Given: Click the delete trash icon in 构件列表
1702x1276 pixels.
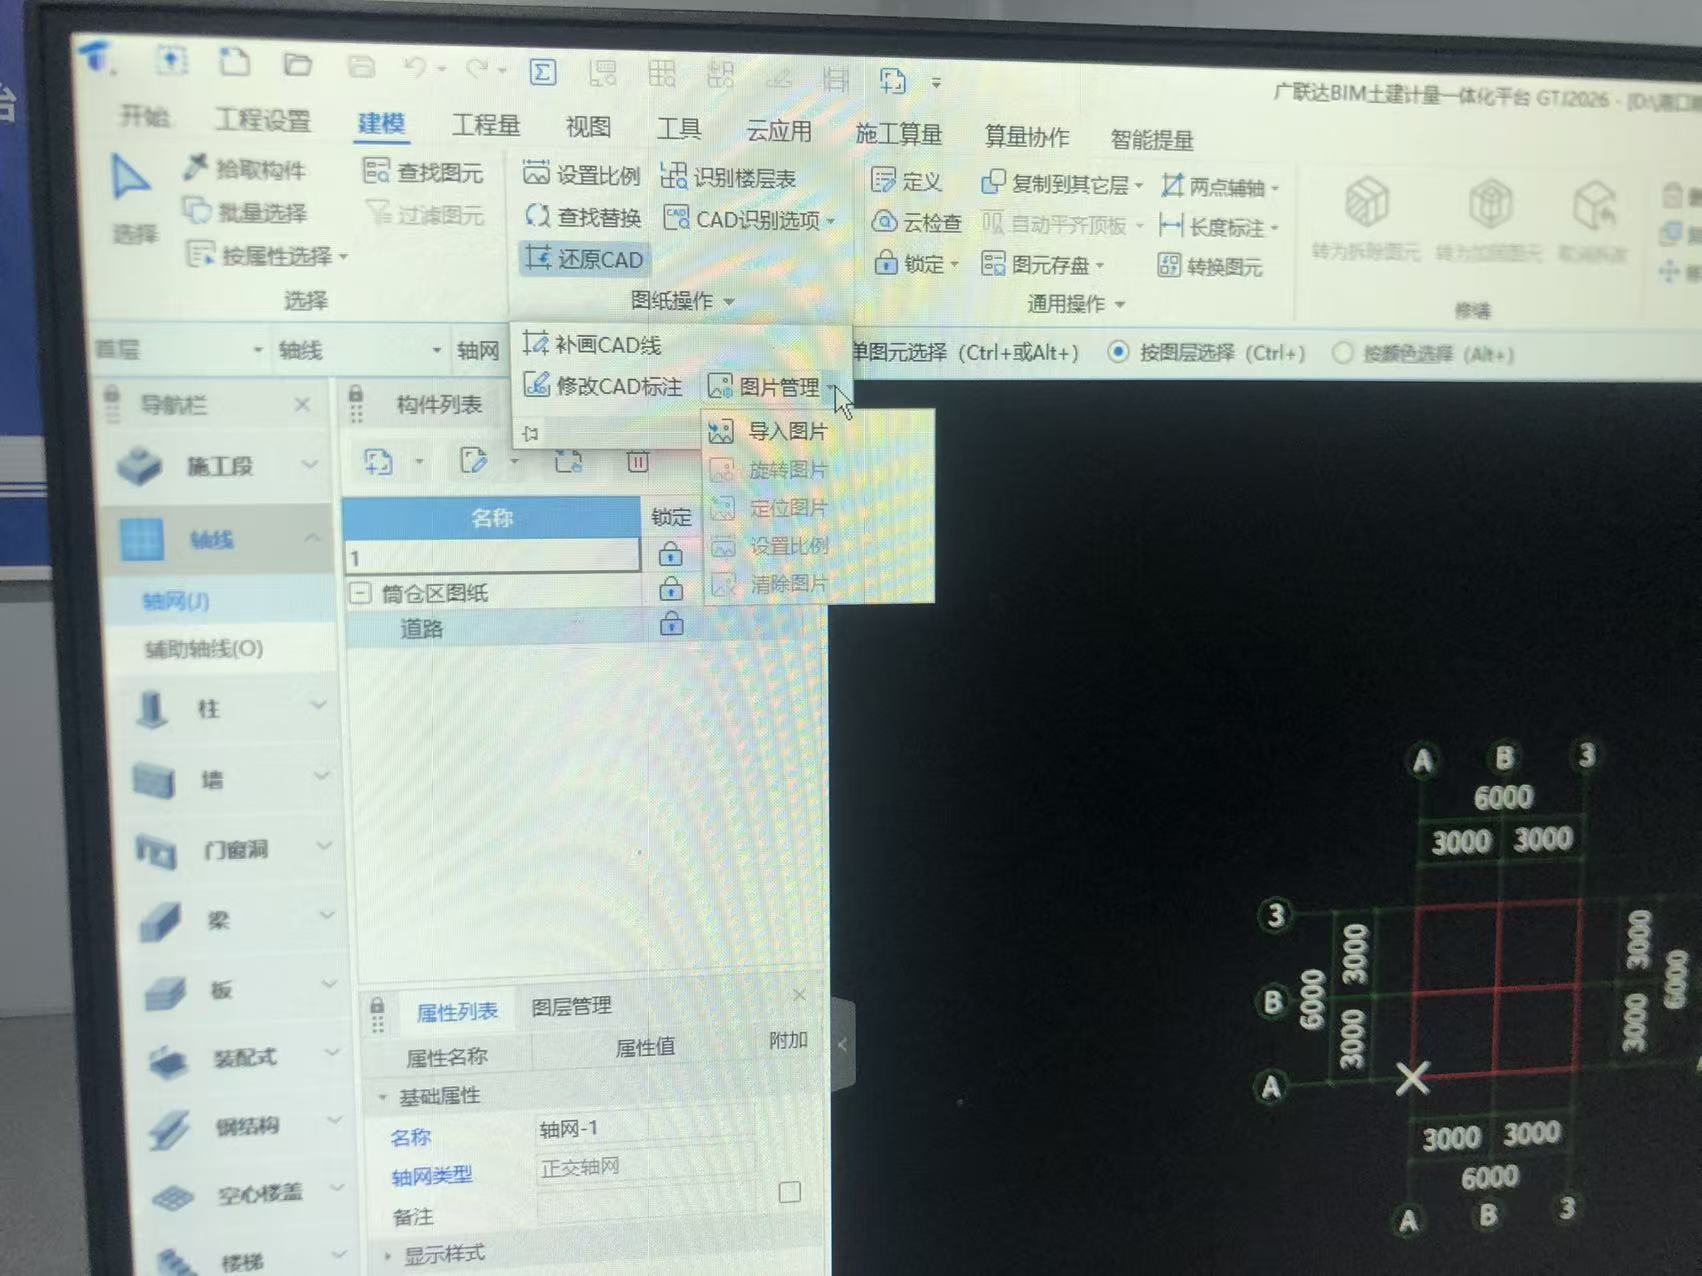Looking at the screenshot, I should (x=638, y=461).
